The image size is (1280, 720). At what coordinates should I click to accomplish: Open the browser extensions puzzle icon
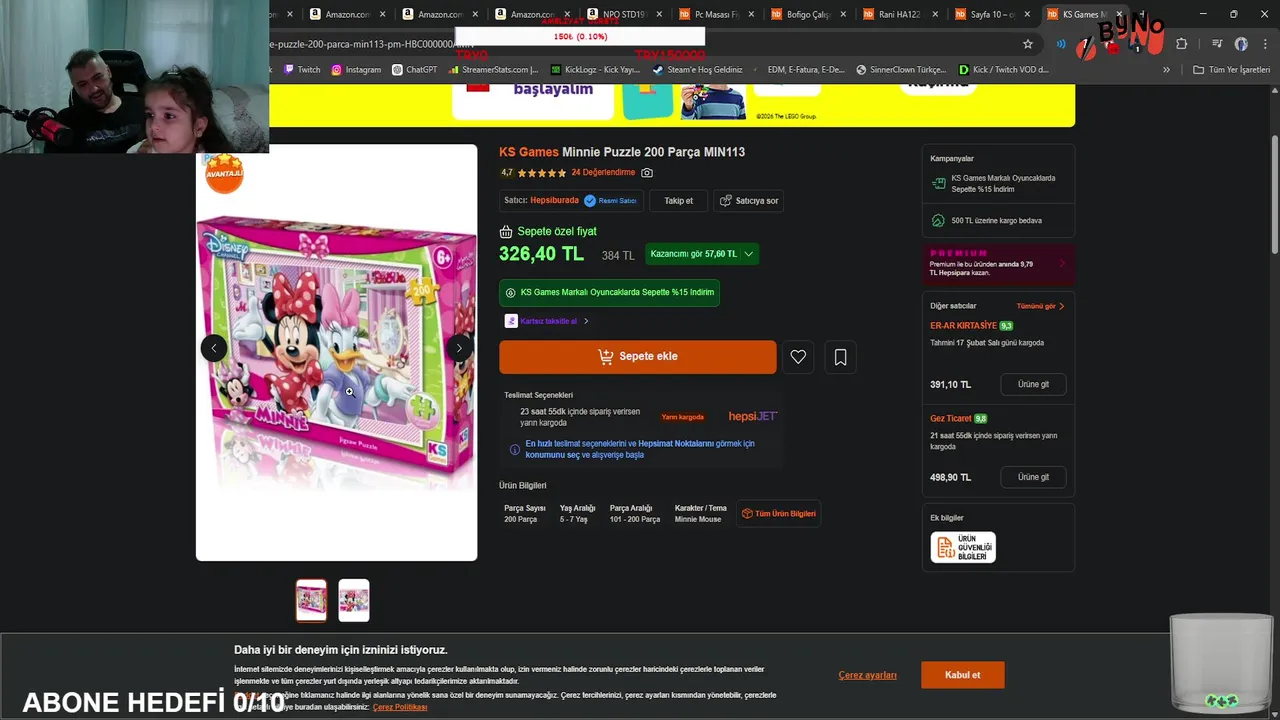(1181, 44)
